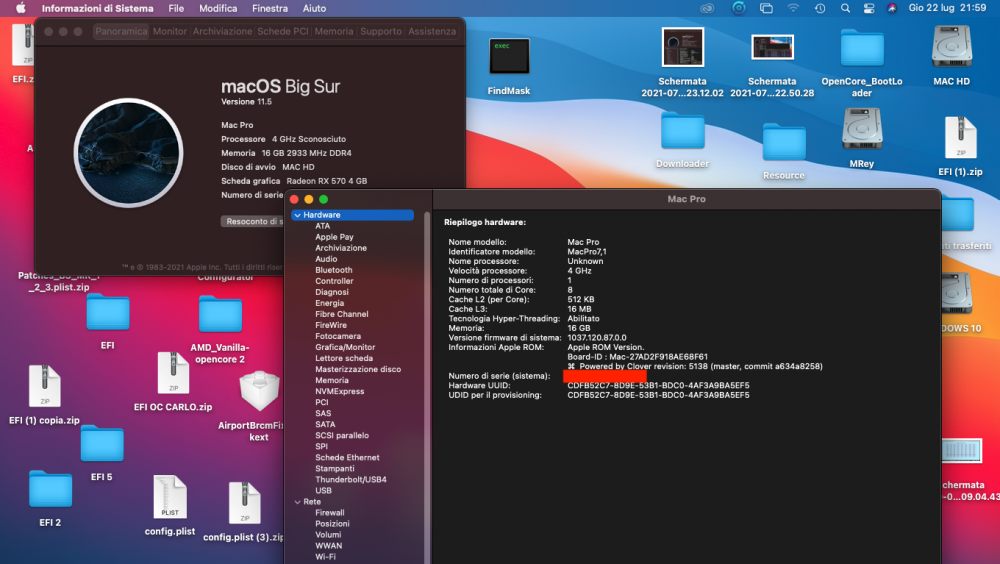
Task: Switch to the Assistenza tab
Action: click(x=432, y=31)
